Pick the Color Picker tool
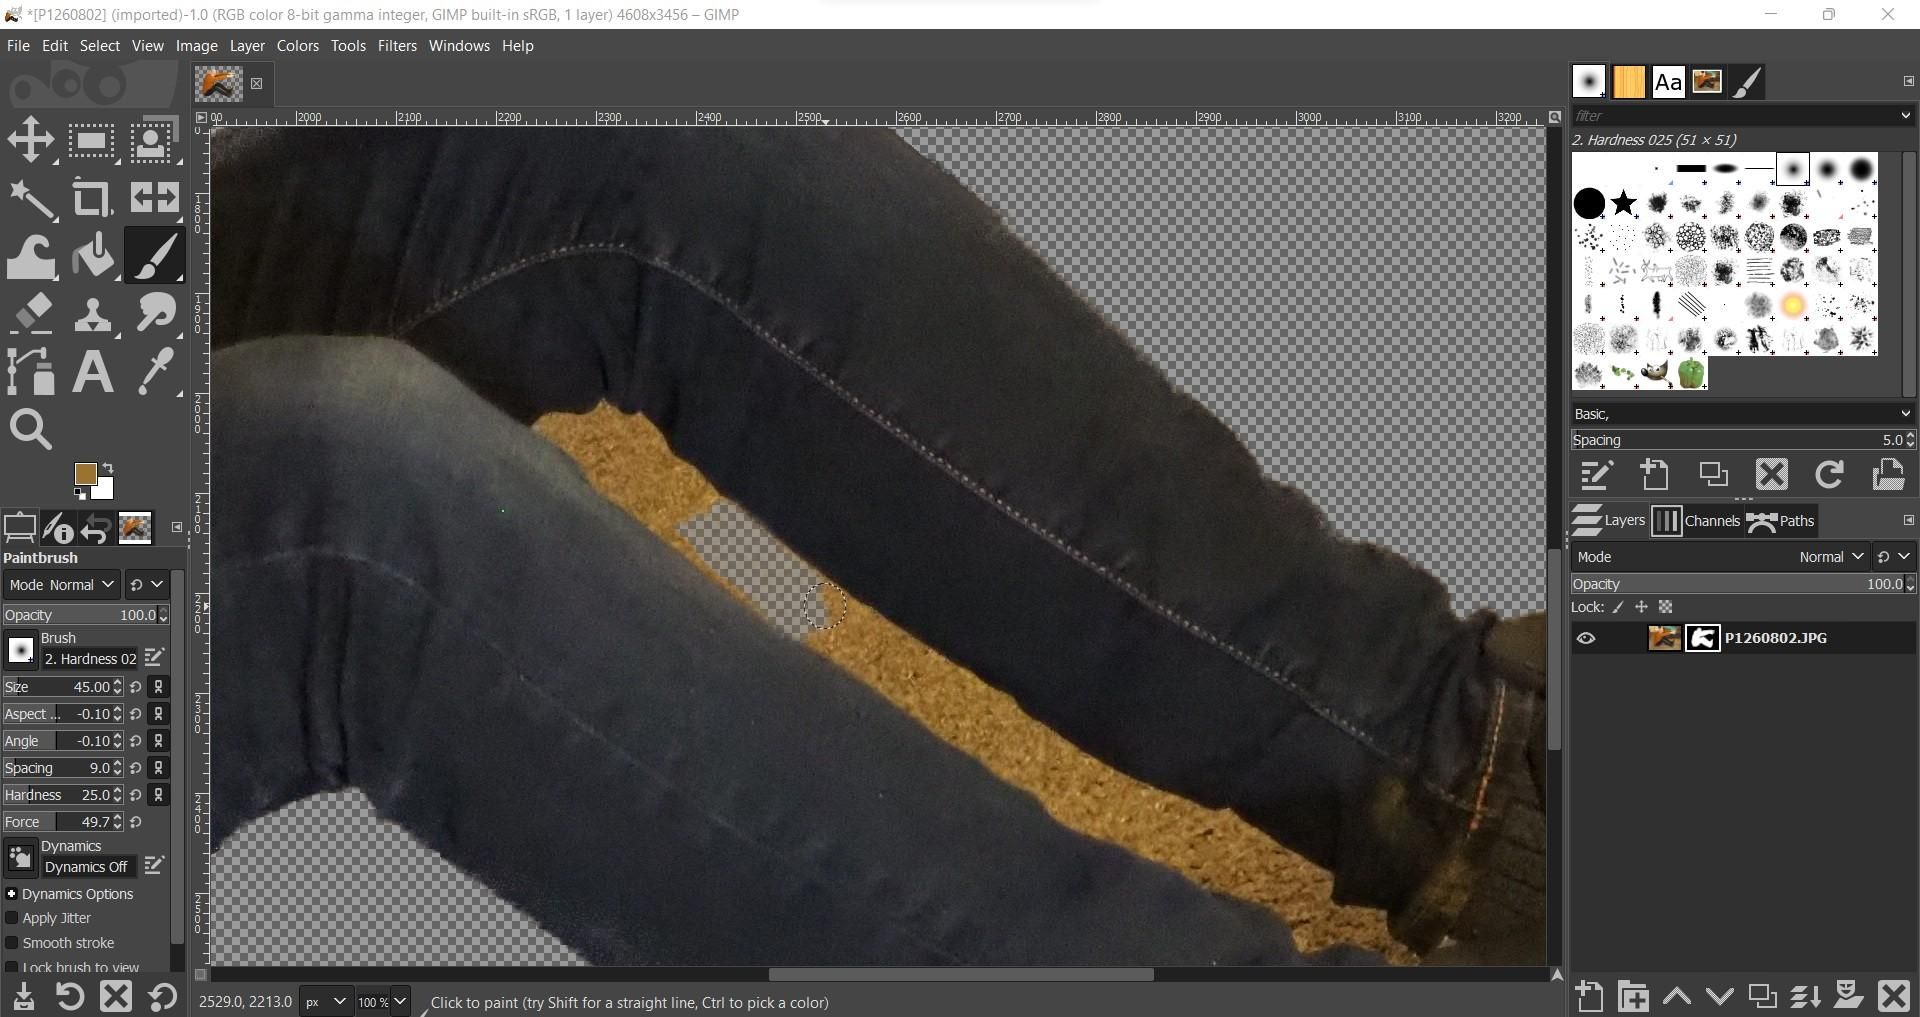This screenshot has width=1920, height=1017. pyautogui.click(x=154, y=371)
